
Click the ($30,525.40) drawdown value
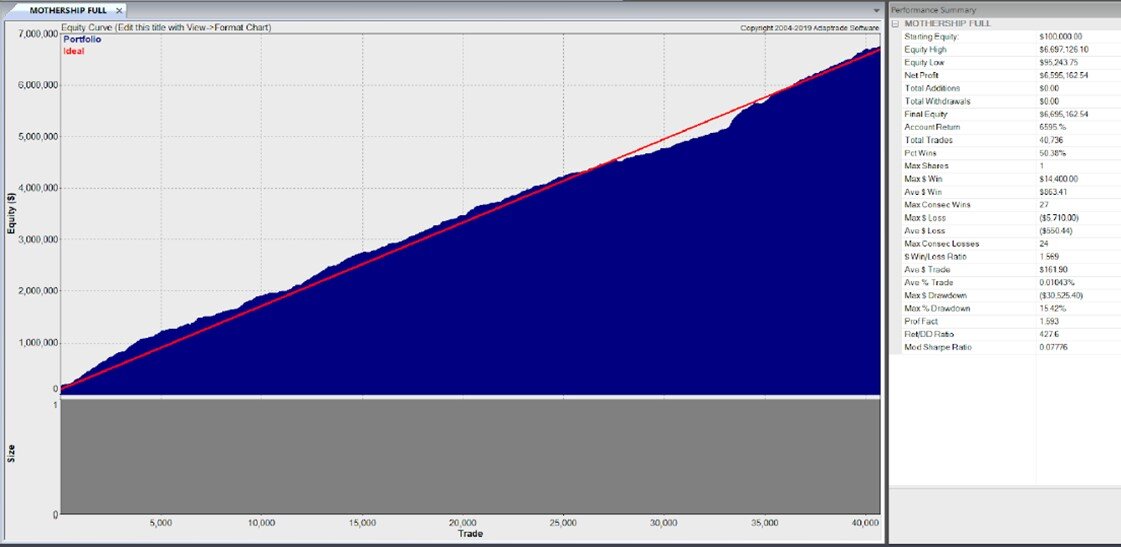pos(1062,295)
